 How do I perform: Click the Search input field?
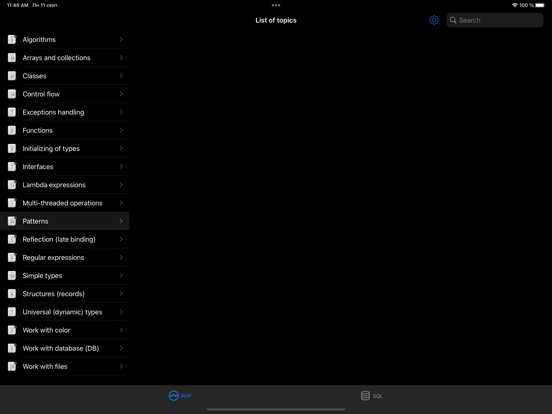tap(495, 20)
